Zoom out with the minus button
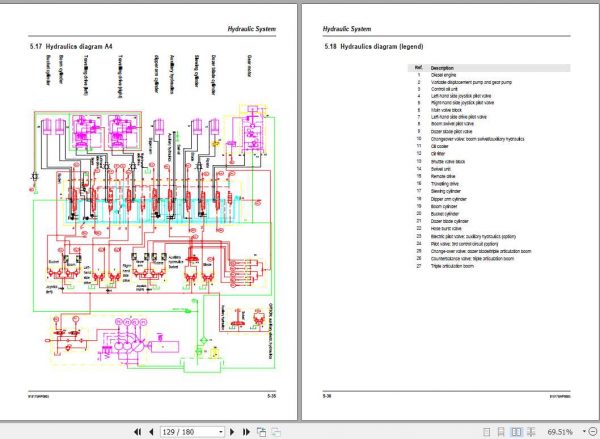The width and height of the screenshot is (600, 439). pos(593,432)
